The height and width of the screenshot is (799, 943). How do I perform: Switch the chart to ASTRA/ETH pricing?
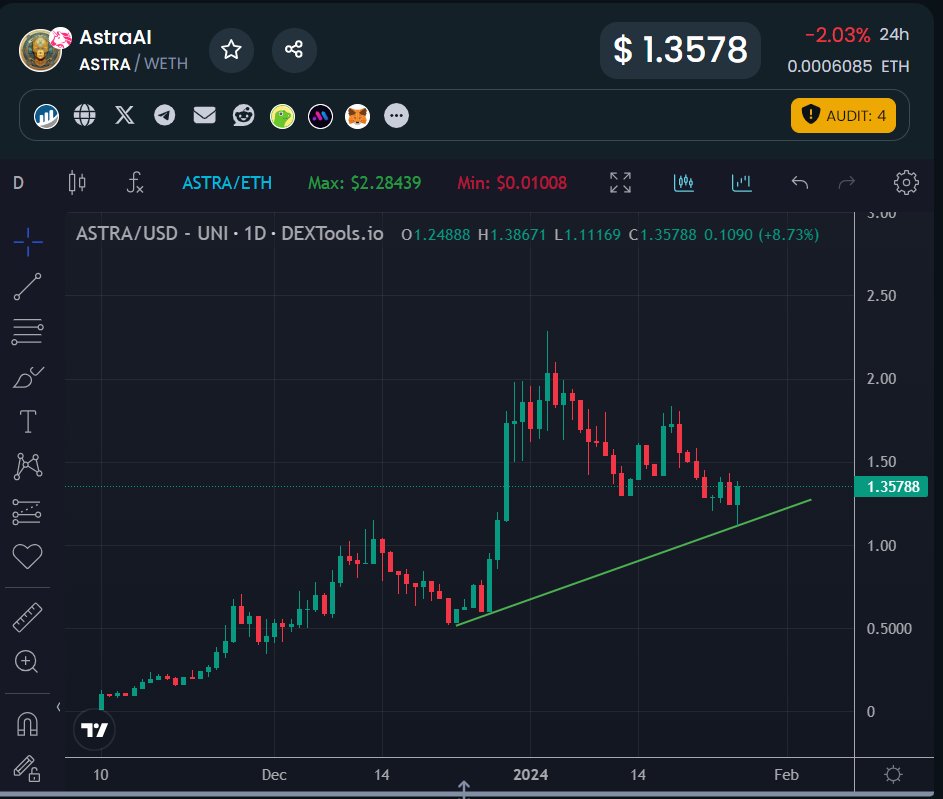point(227,183)
